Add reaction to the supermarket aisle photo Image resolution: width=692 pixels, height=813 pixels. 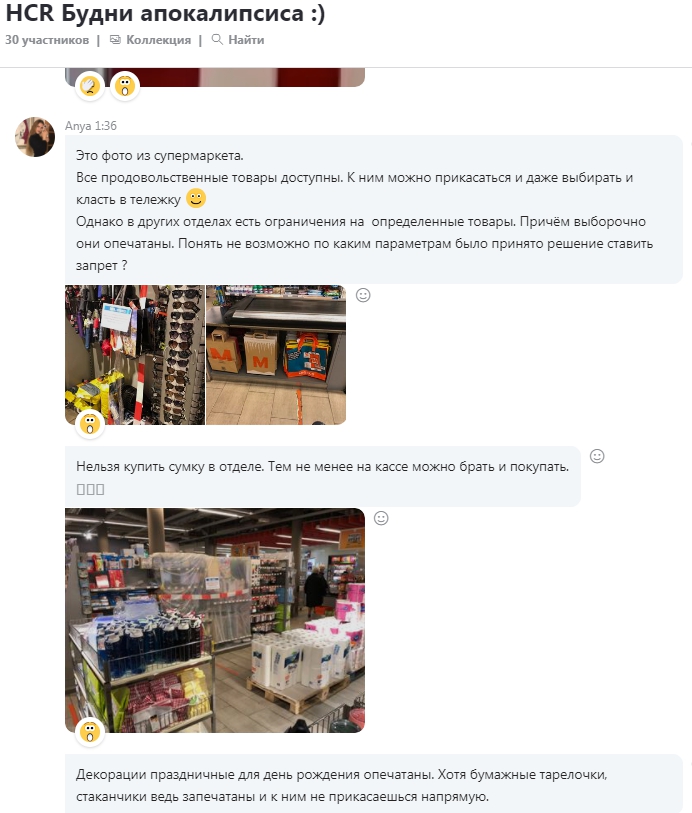point(381,518)
